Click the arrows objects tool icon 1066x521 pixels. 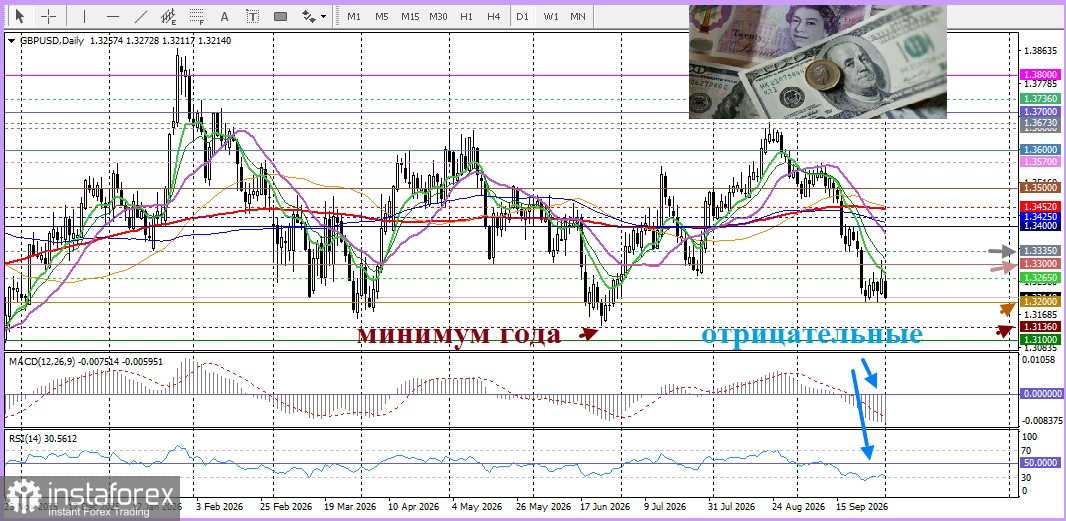(x=309, y=16)
